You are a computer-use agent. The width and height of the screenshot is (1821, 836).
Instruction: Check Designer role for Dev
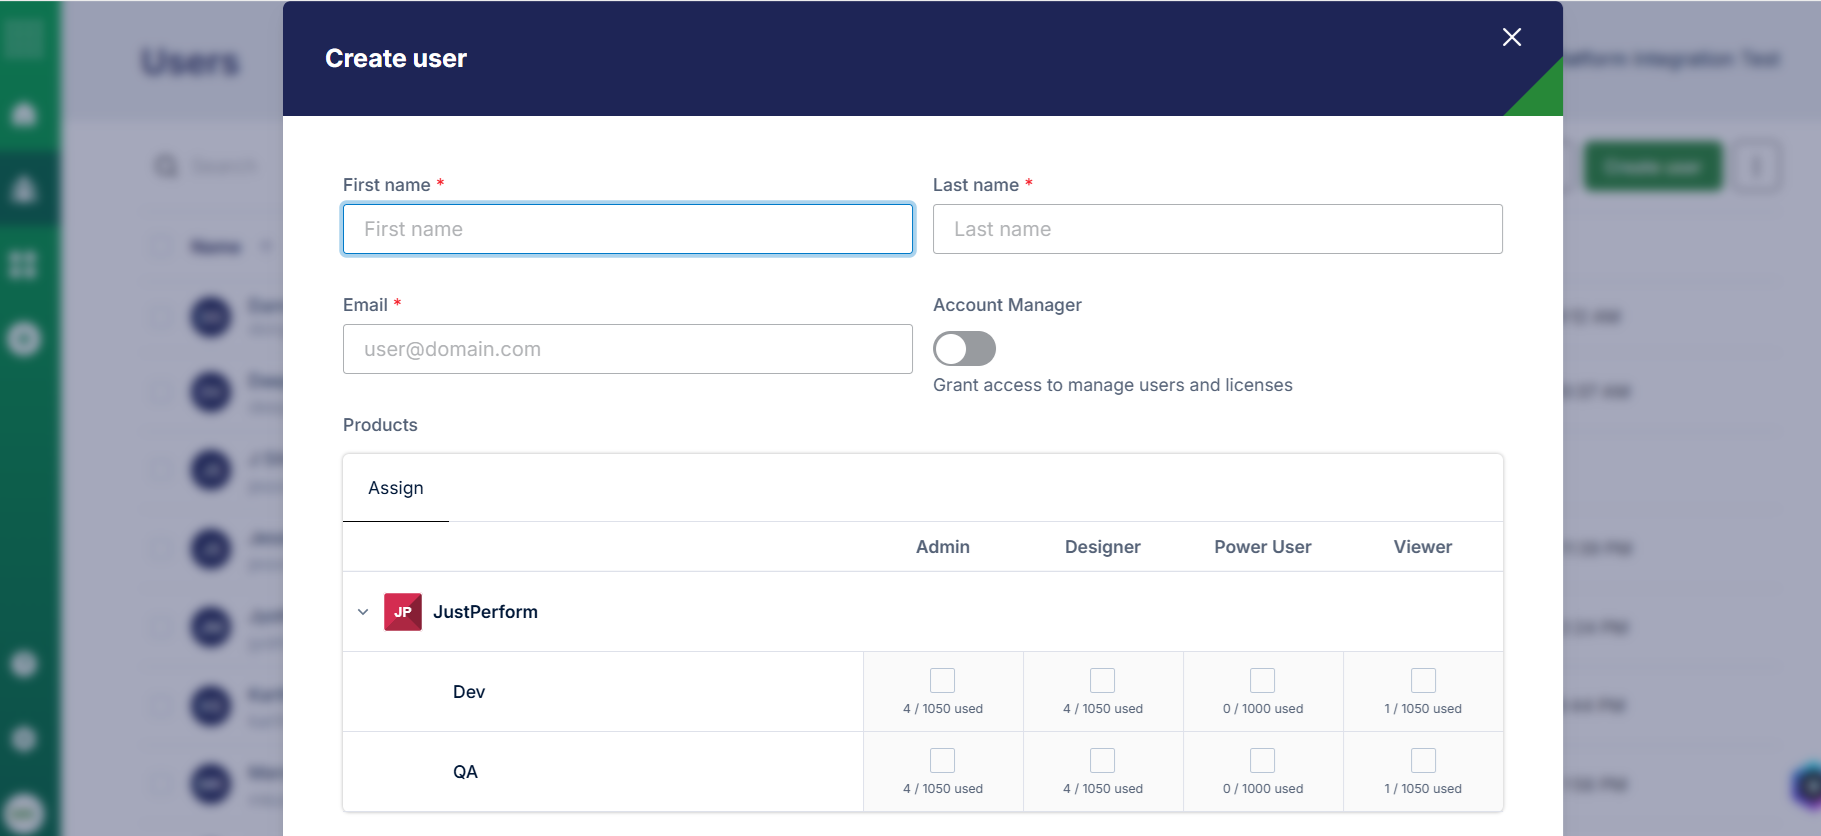pos(1102,681)
